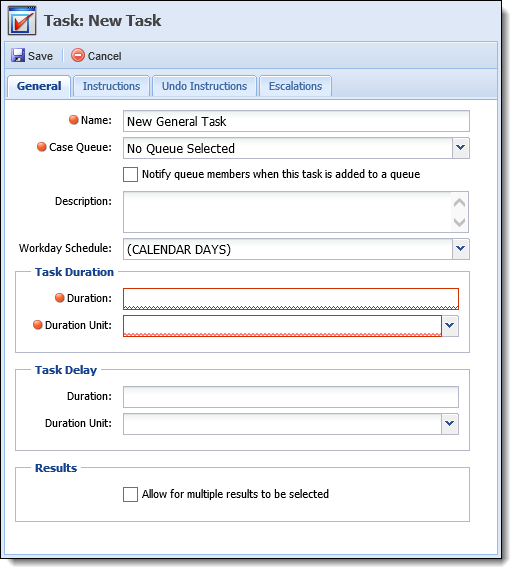Click the Save button label
Image resolution: width=517 pixels, height=574 pixels.
tap(40, 56)
